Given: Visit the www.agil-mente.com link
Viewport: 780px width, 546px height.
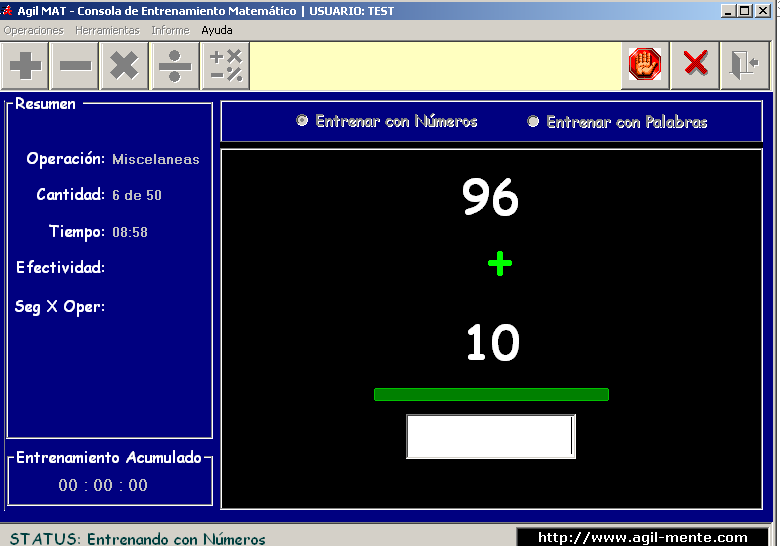Looking at the screenshot, I should tap(642, 537).
